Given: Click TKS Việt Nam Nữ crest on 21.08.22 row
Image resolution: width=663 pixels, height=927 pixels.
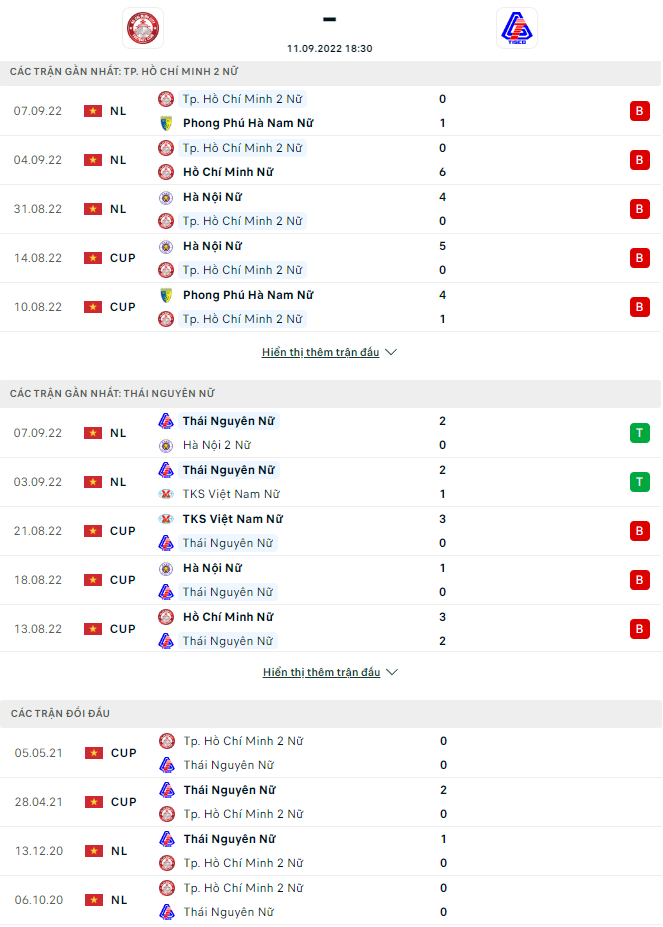Looking at the screenshot, I should pos(166,519).
